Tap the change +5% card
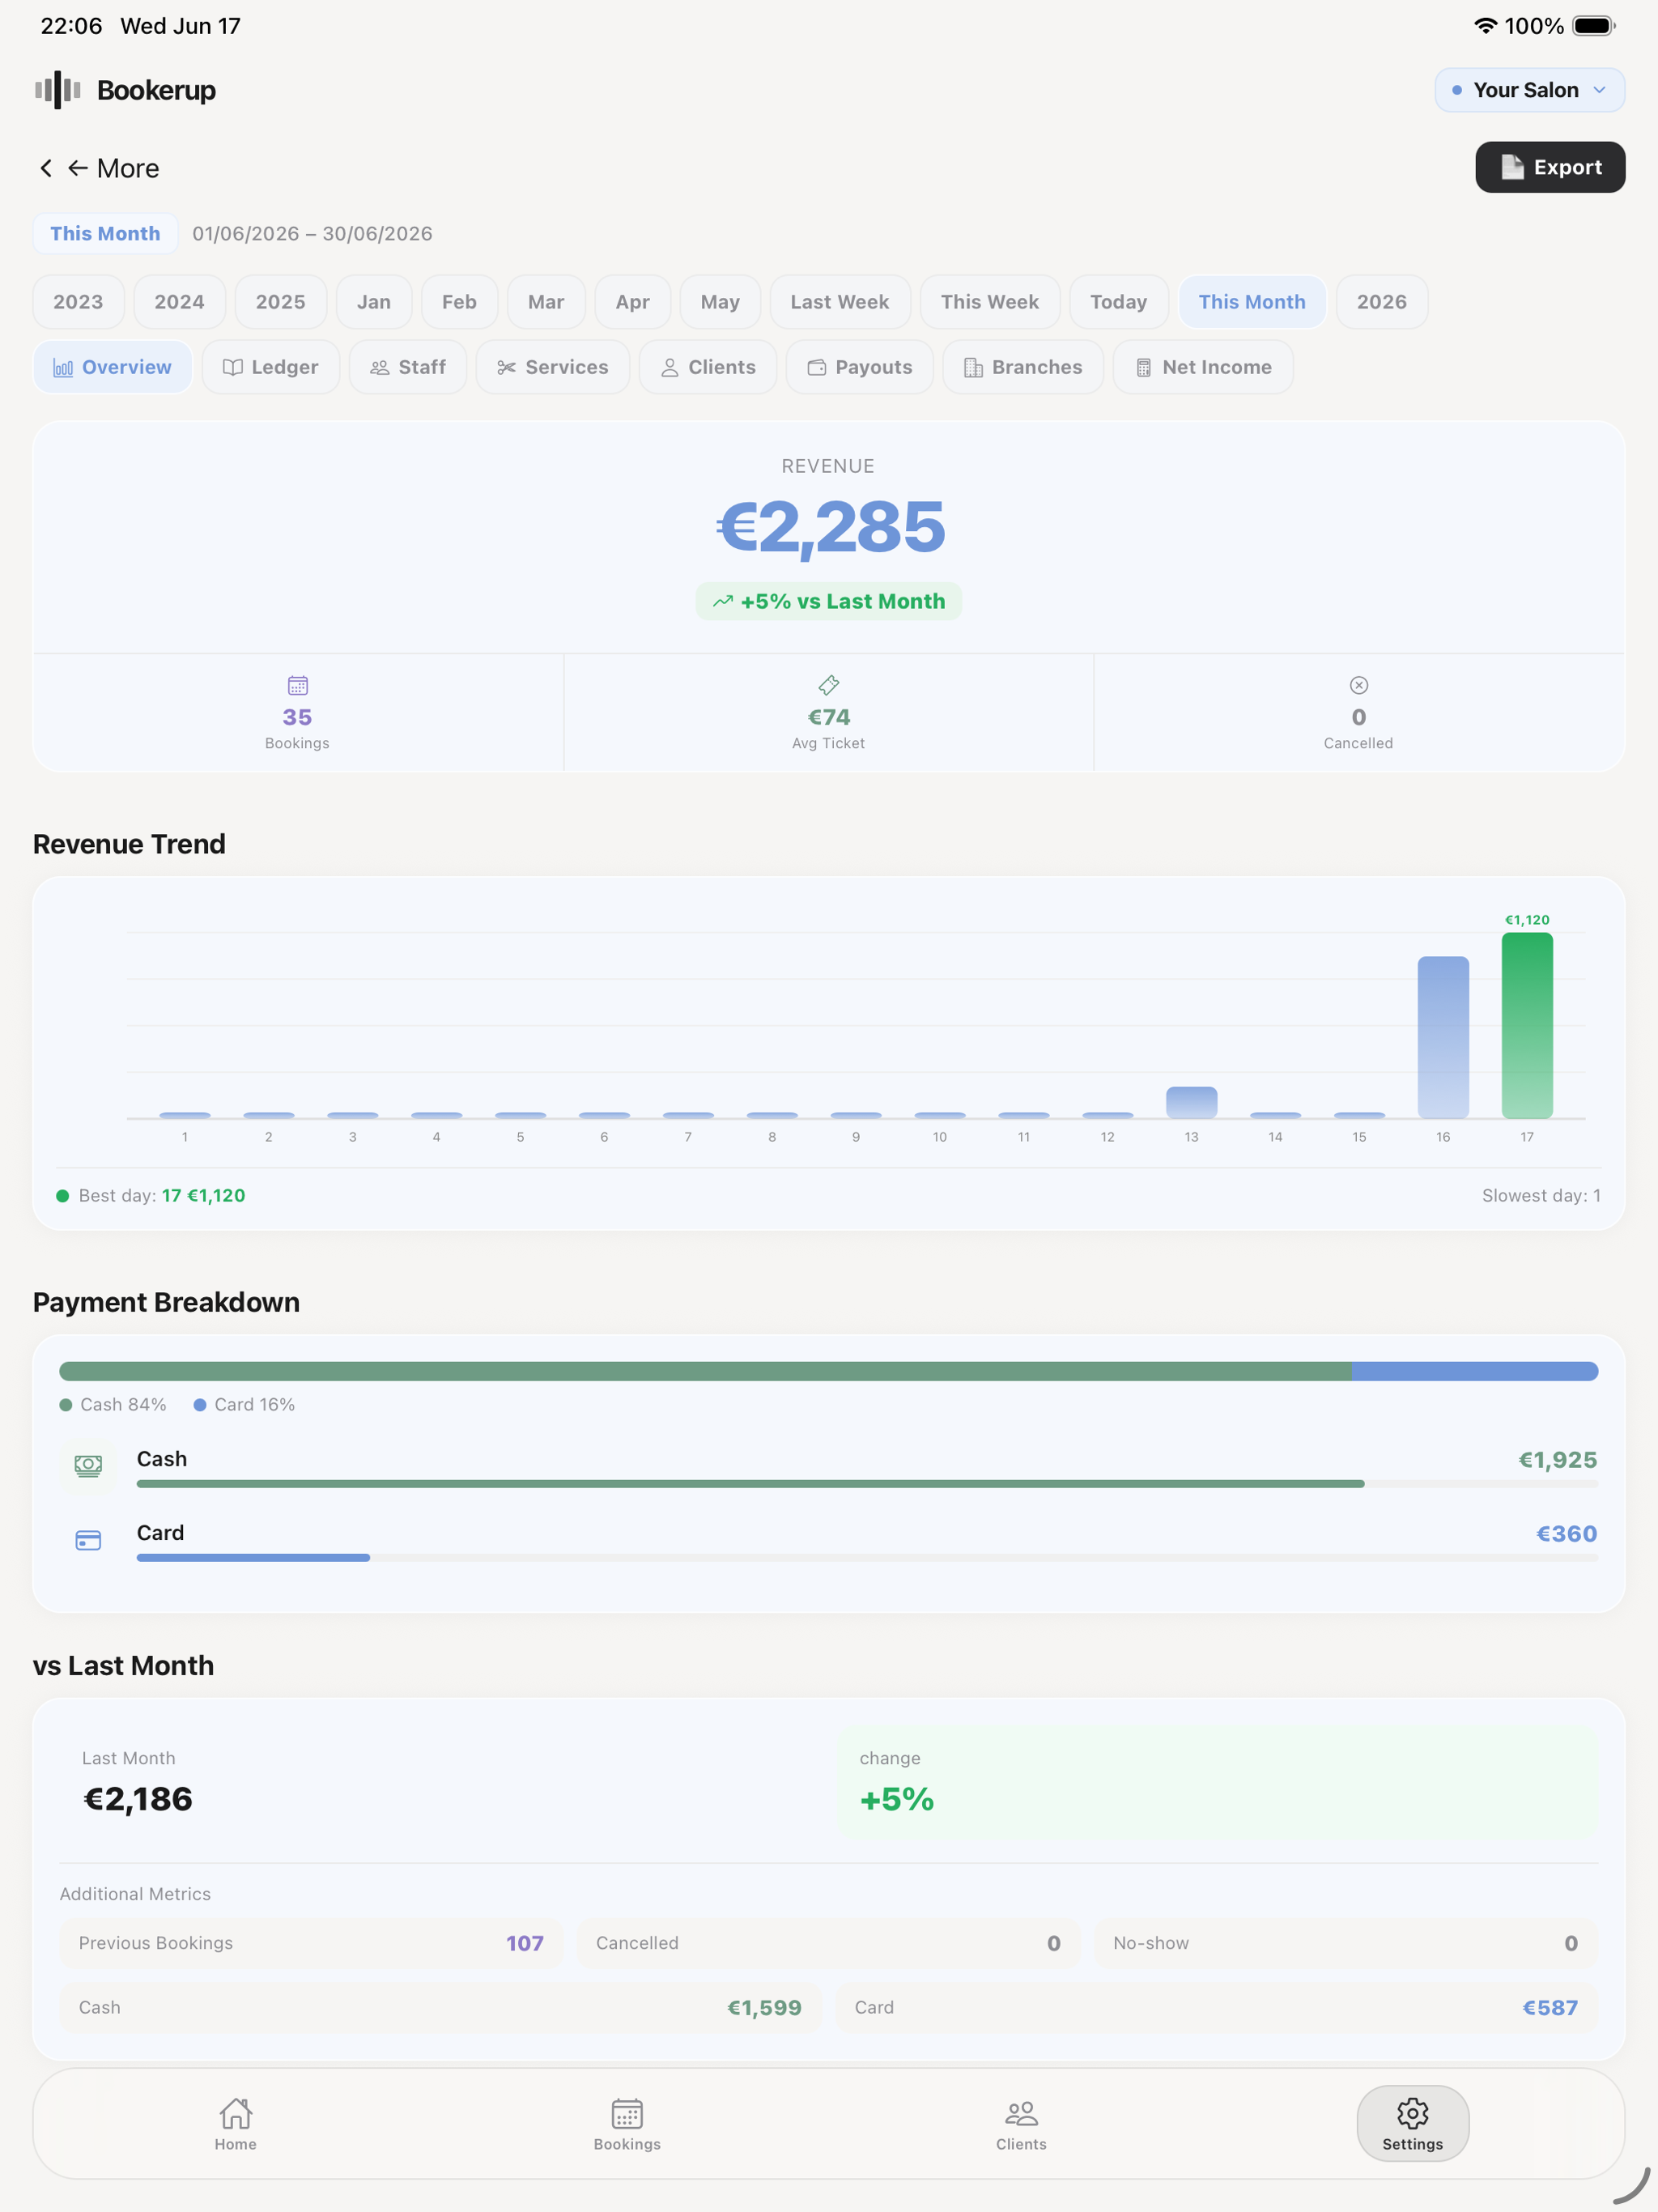 pos(1218,1782)
